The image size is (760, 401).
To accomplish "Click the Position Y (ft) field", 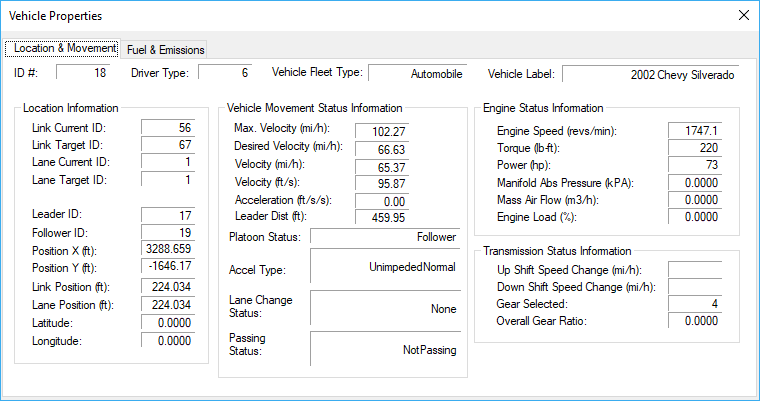I will click(x=168, y=266).
